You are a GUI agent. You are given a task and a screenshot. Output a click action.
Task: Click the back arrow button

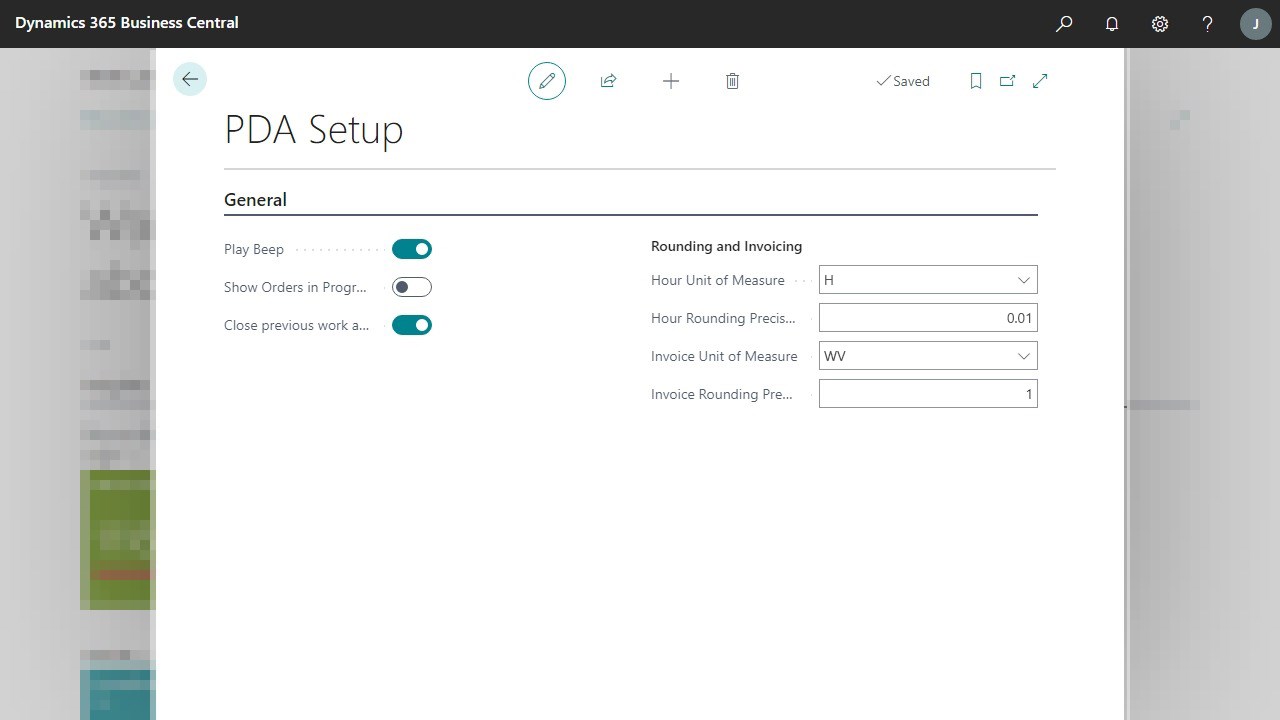click(x=190, y=80)
